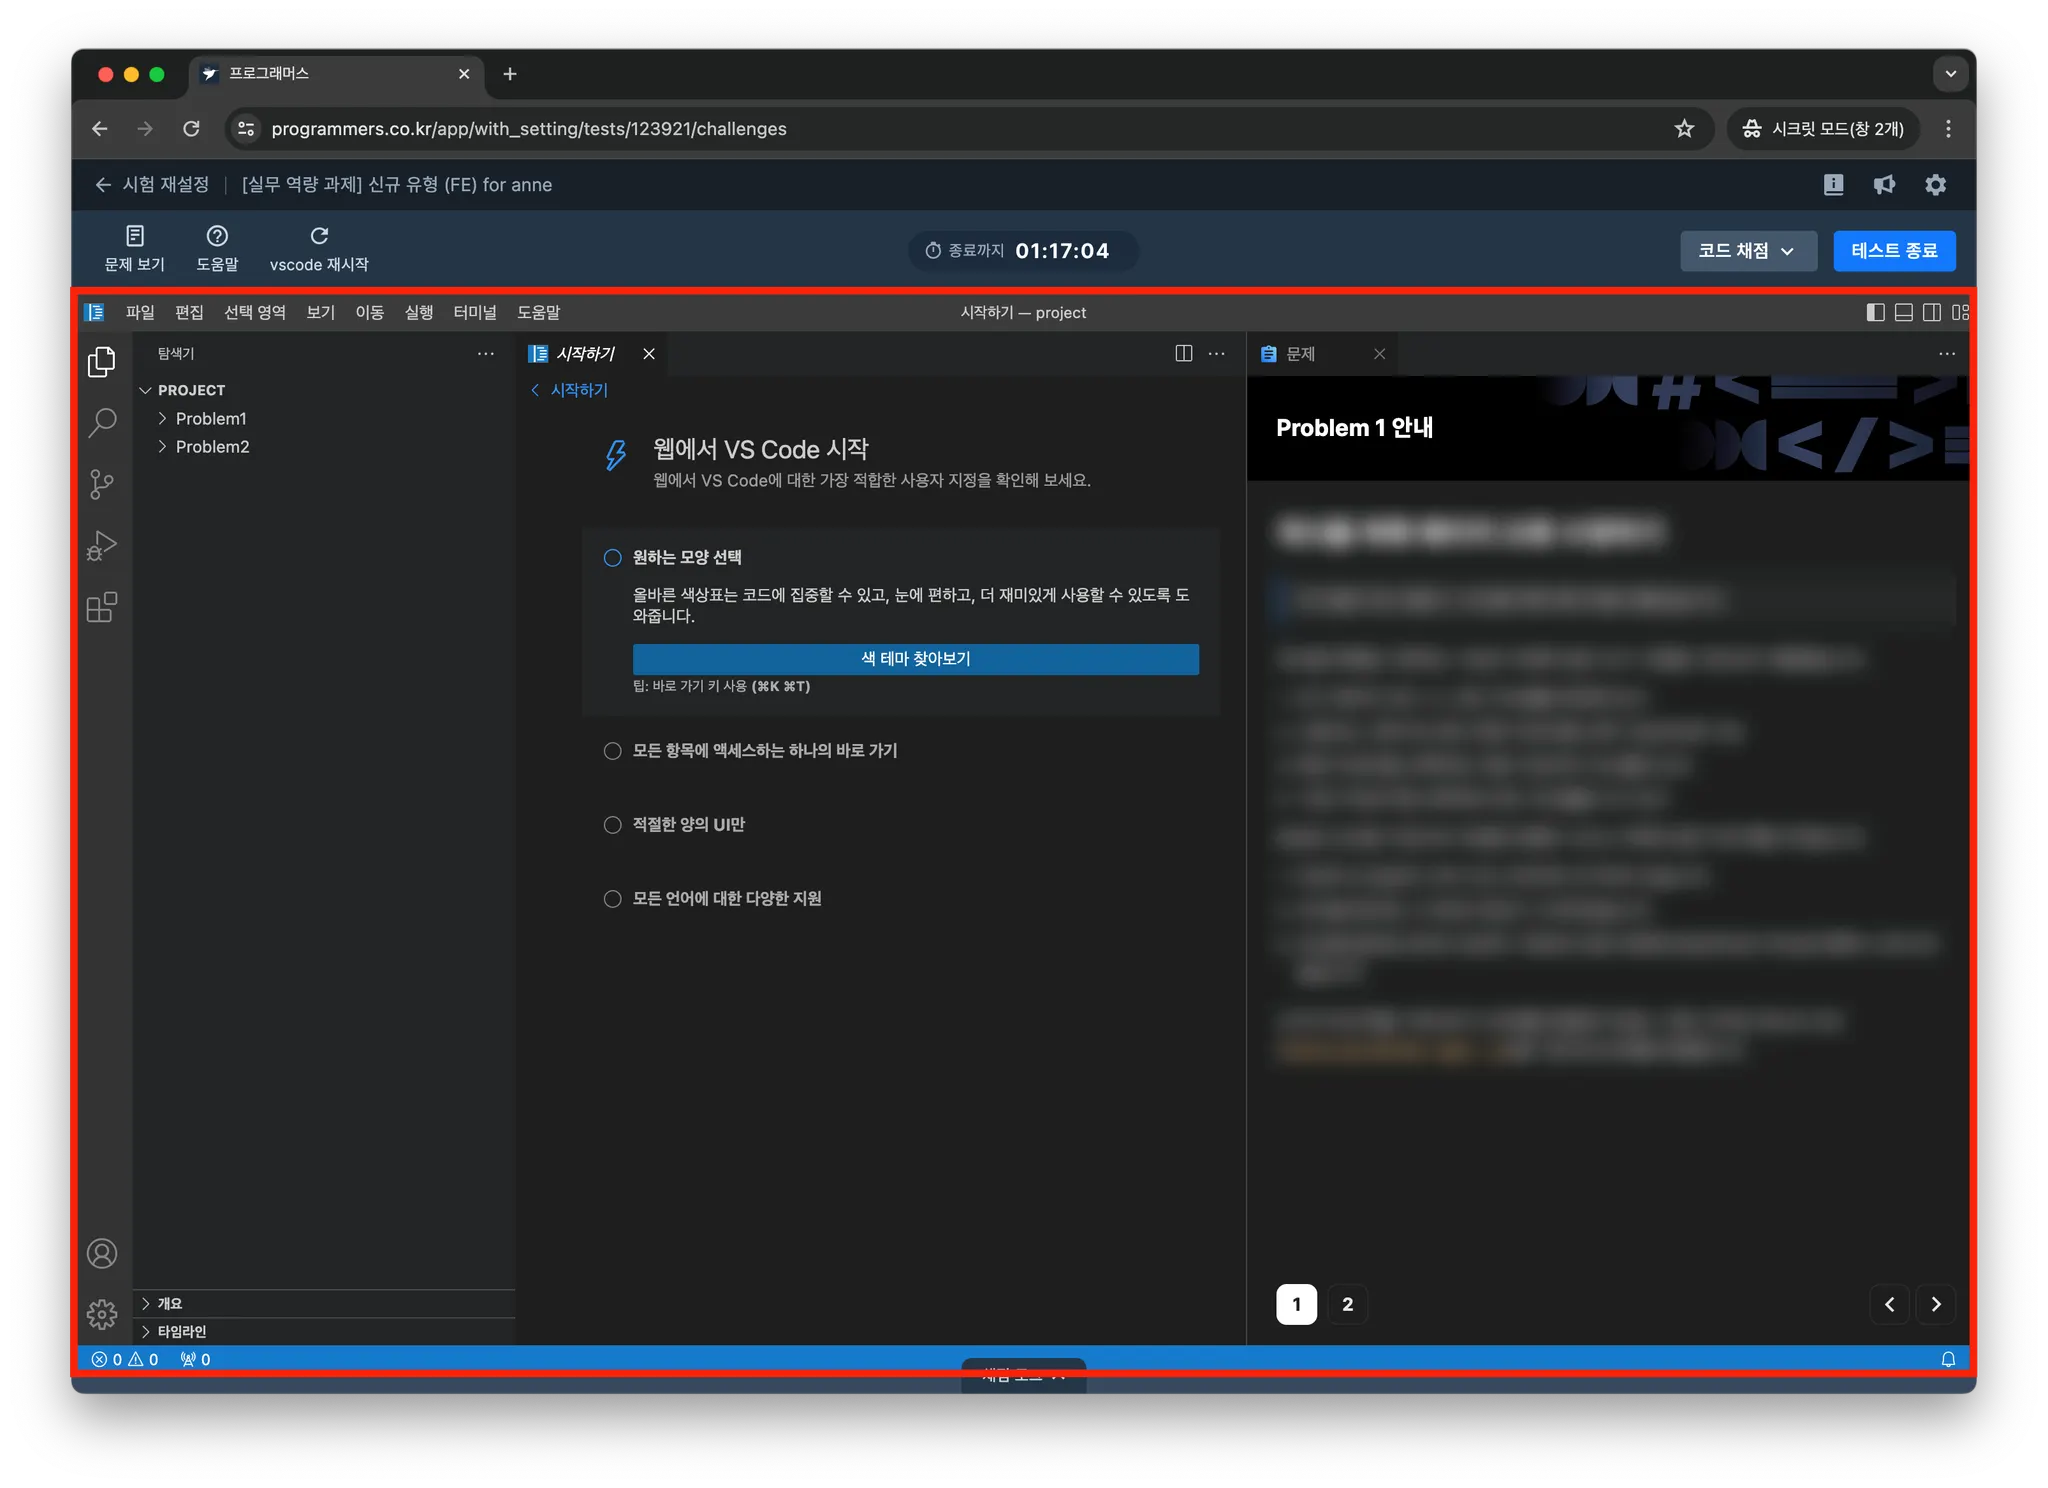
Task: Open the Source Control view icon
Action: pyautogui.click(x=102, y=485)
